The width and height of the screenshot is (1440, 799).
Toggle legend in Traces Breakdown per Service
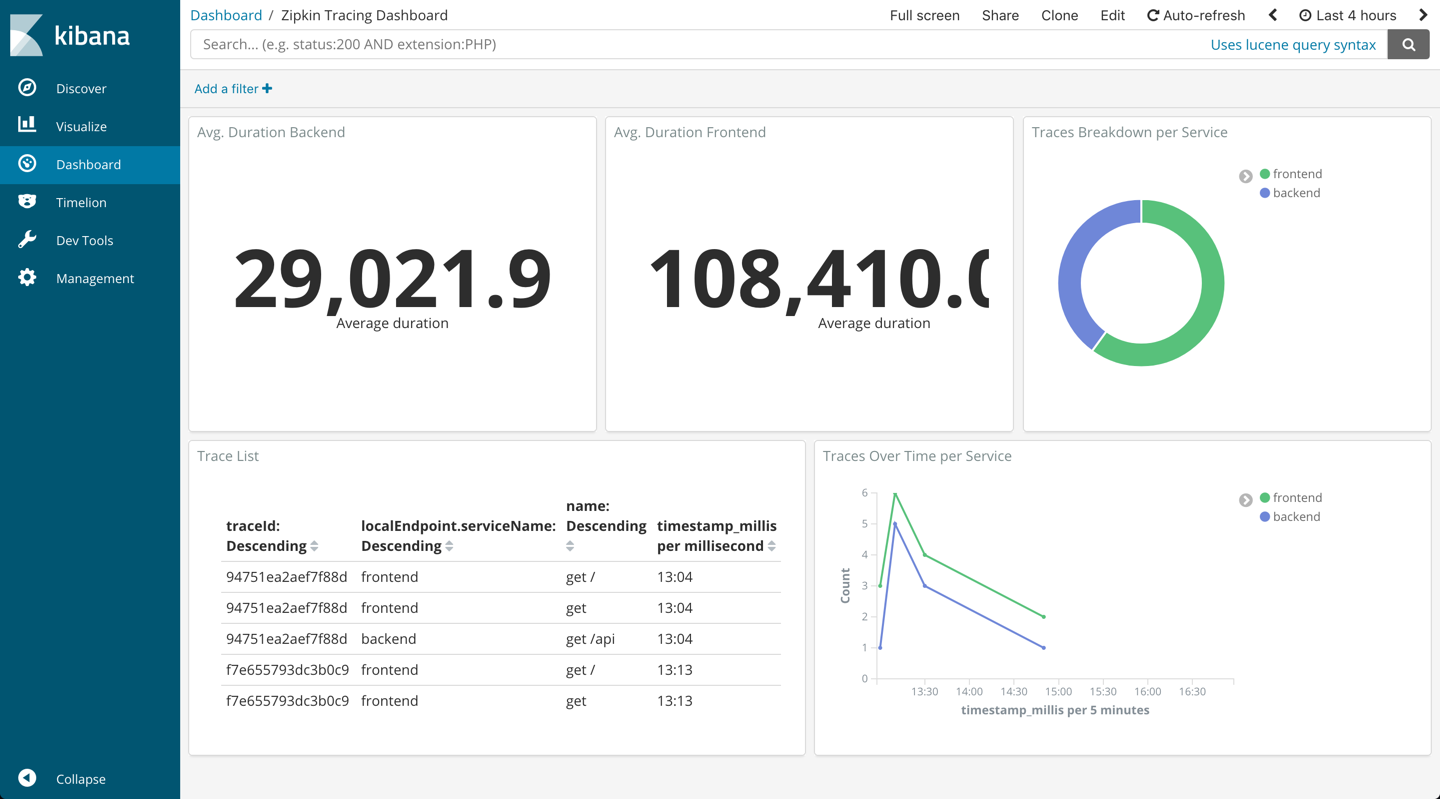click(1246, 176)
